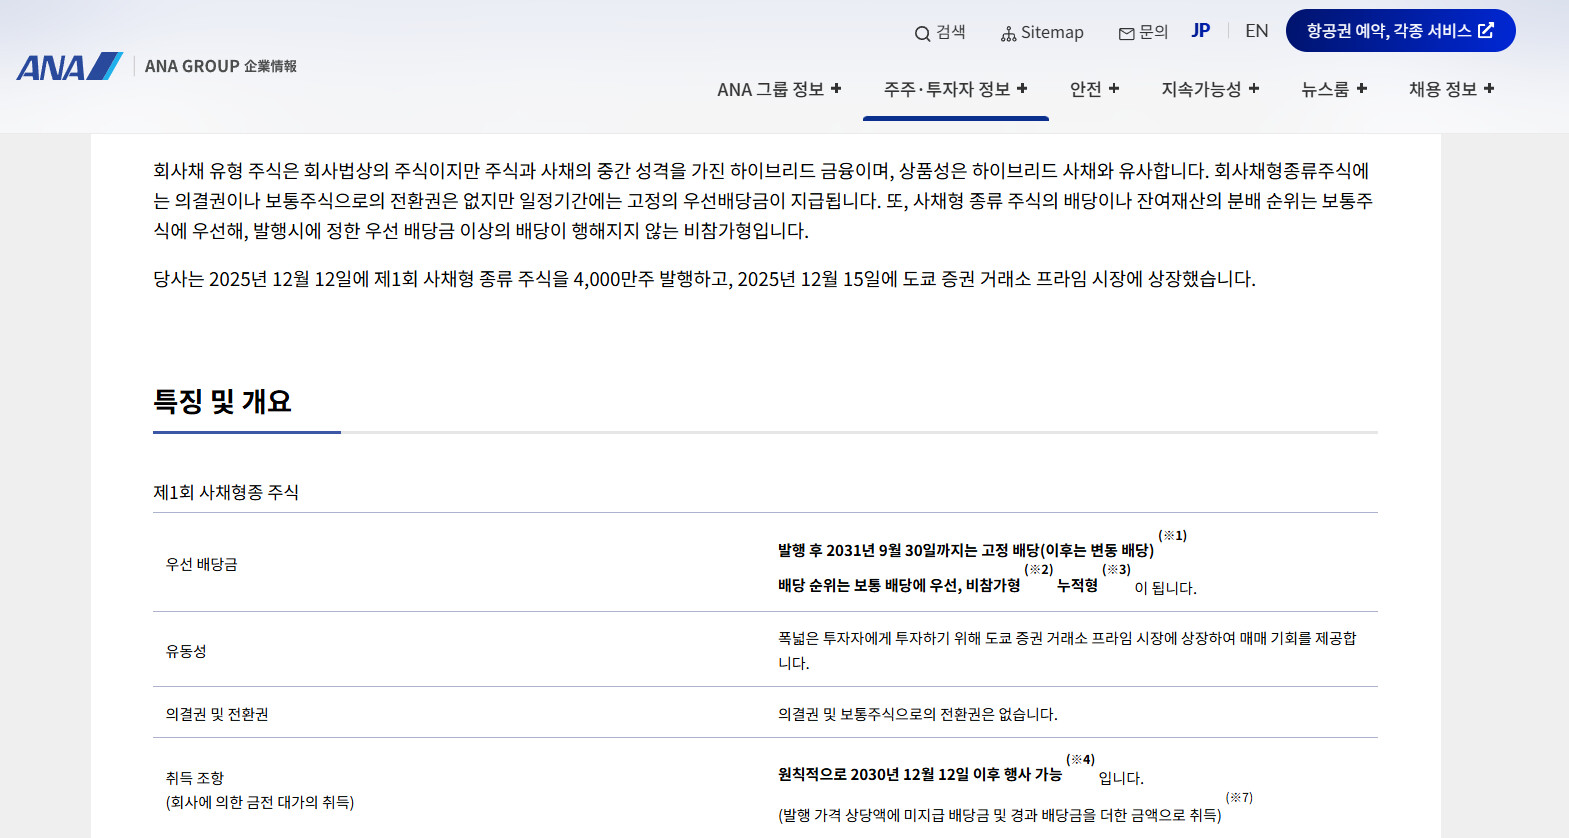Image resolution: width=1569 pixels, height=838 pixels.
Task: Click the envelope inquiry icon
Action: [1126, 34]
